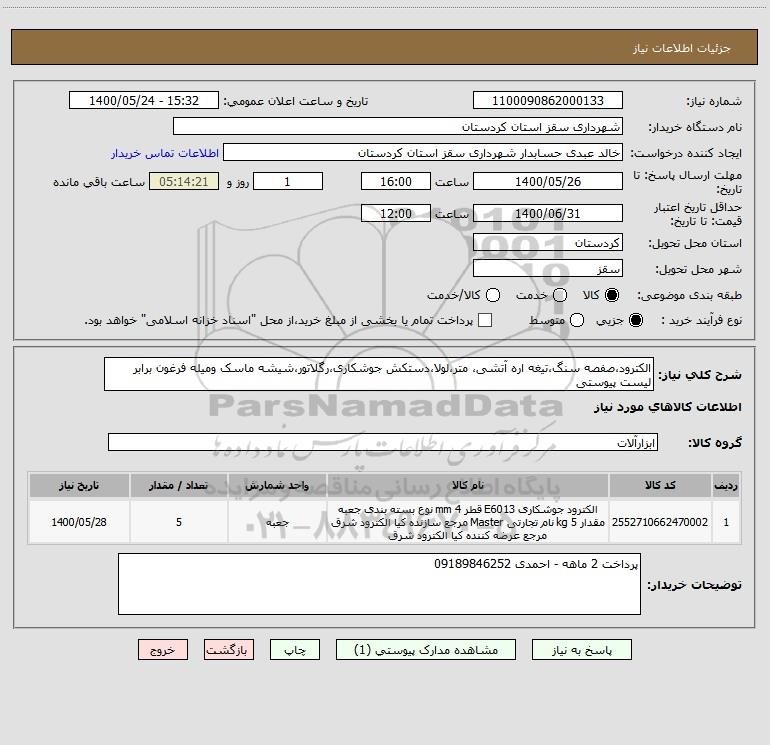
Task: Click the unit cell جعبه
Action: pos(277,522)
